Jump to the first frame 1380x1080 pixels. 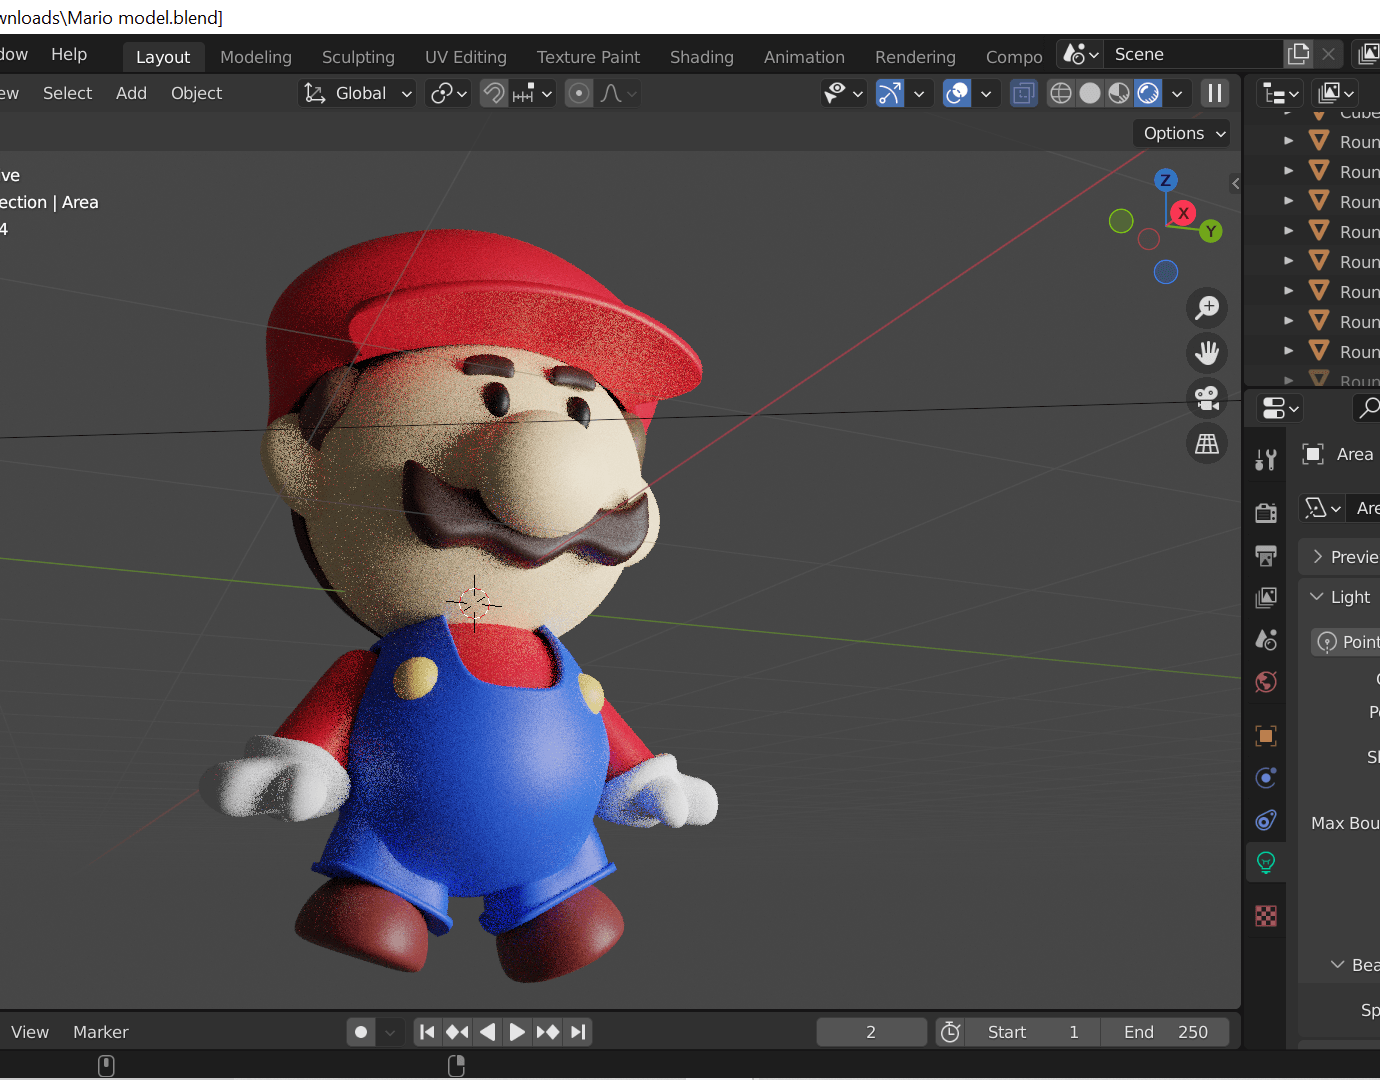pyautogui.click(x=427, y=1032)
